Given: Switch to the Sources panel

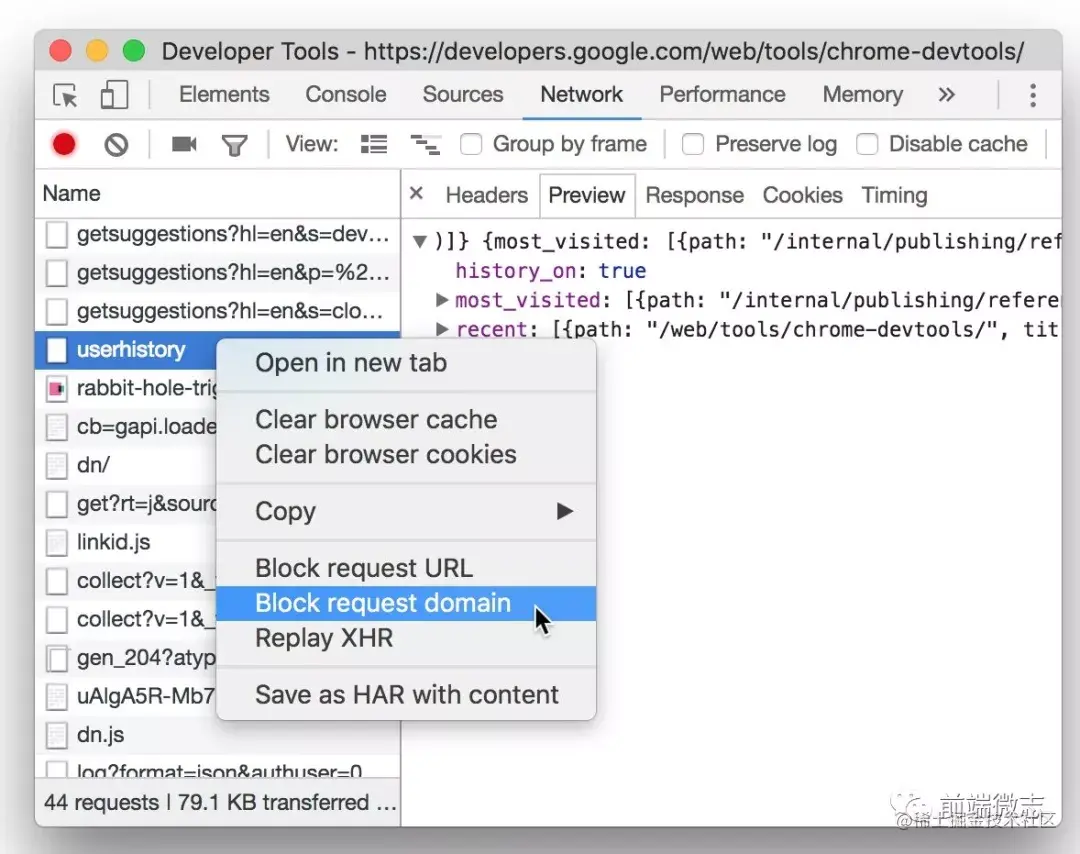Looking at the screenshot, I should [463, 94].
